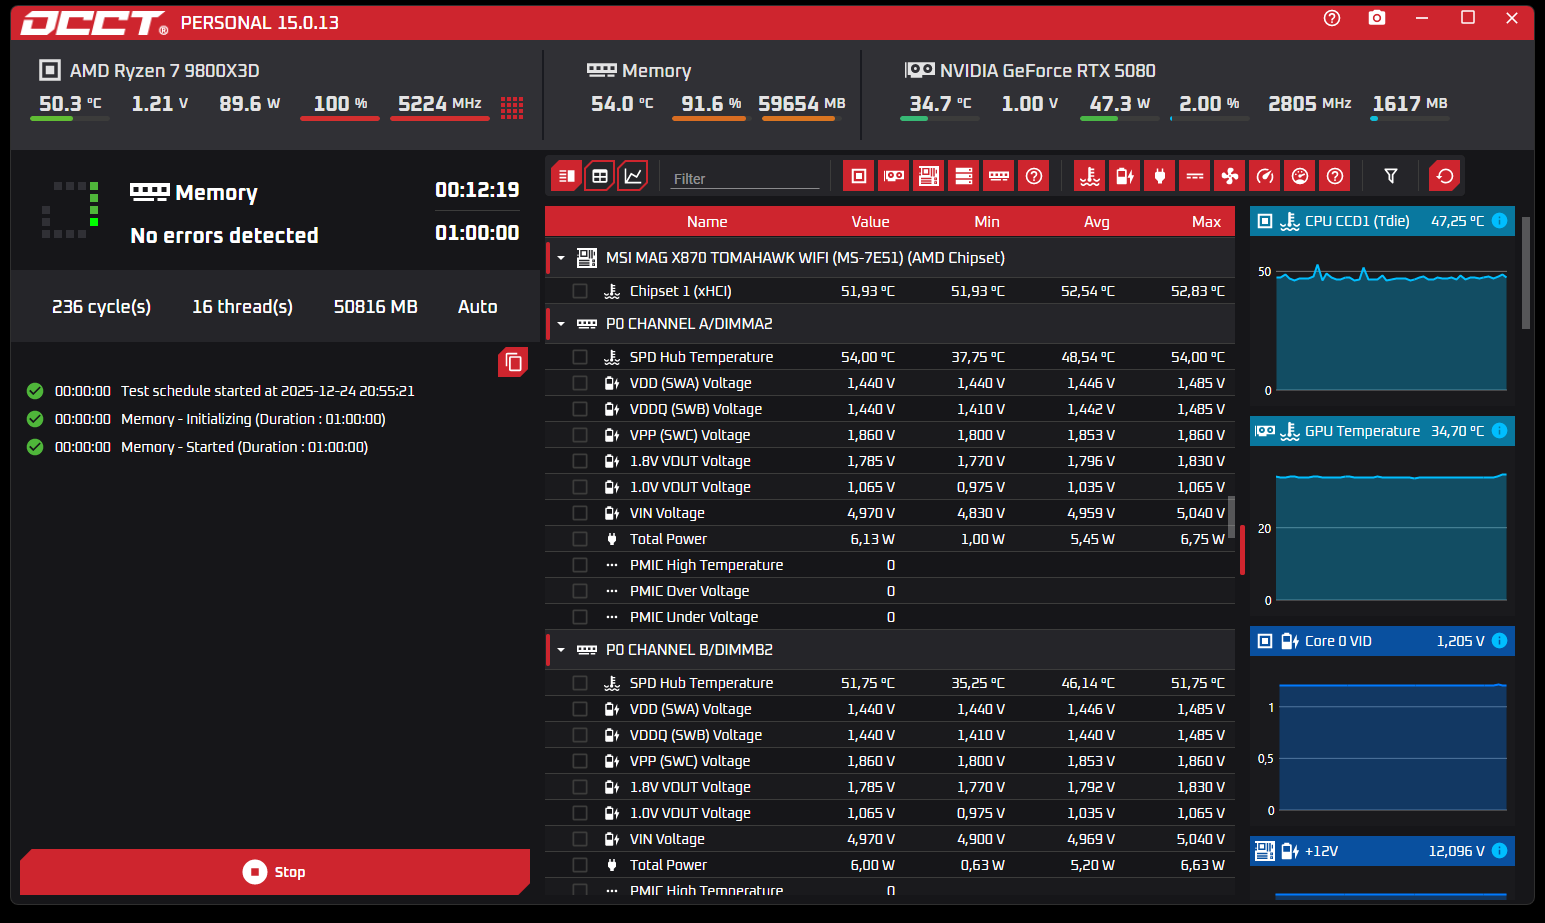Open the CPU core grid view icon

[512, 108]
